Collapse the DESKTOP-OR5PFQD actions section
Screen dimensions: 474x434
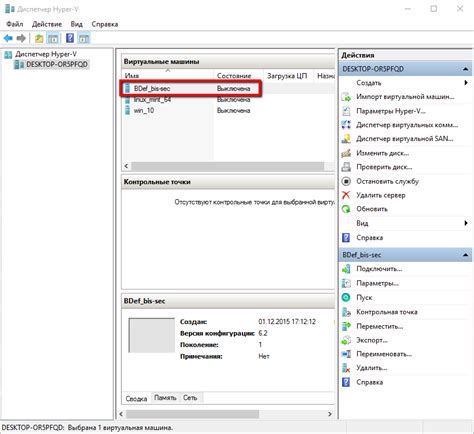pyautogui.click(x=465, y=69)
